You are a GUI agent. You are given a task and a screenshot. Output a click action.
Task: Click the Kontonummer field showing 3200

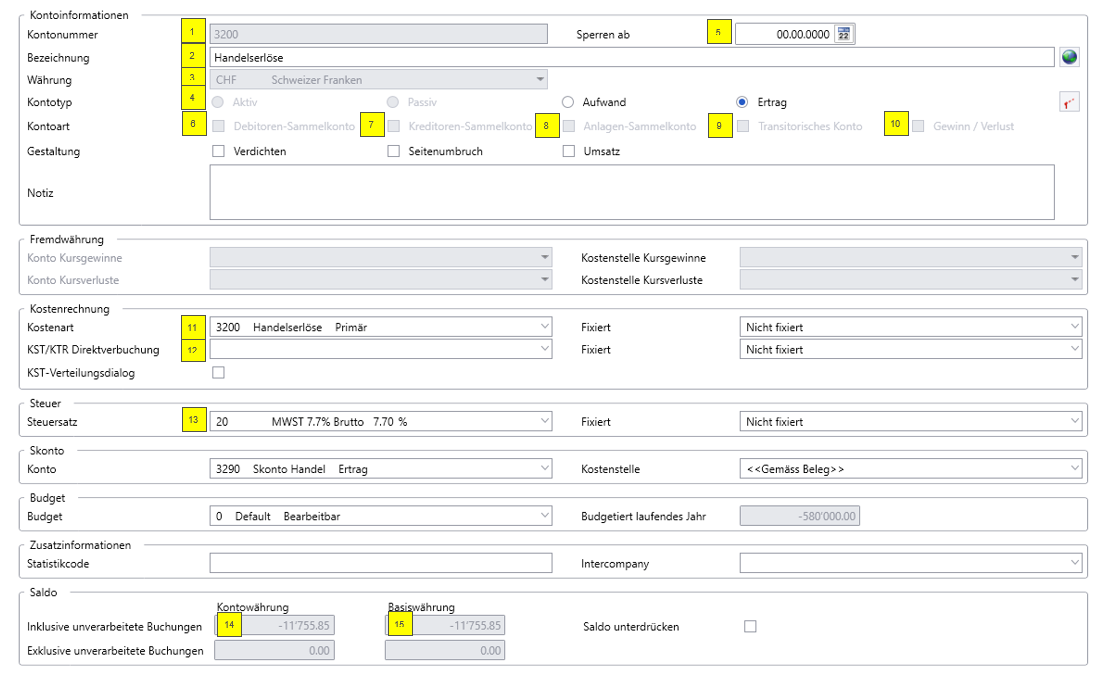pos(378,34)
